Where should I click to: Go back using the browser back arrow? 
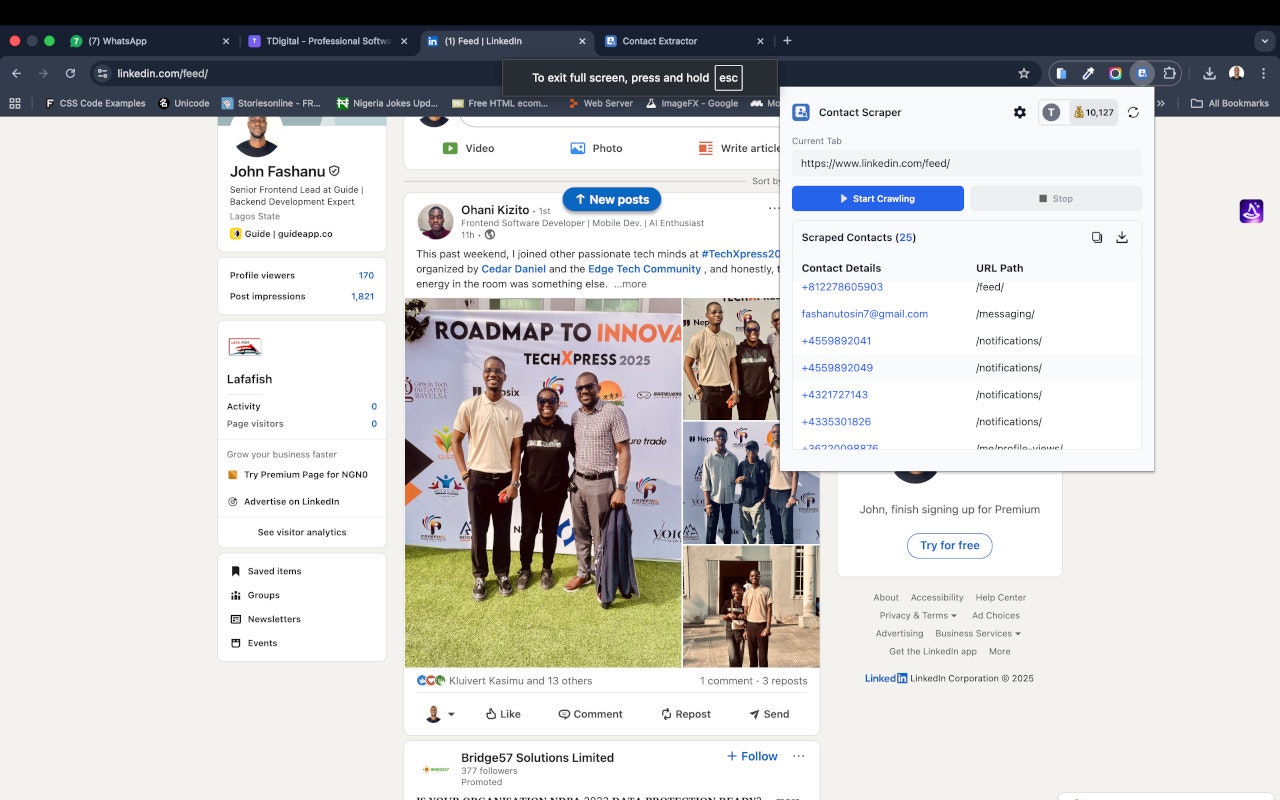pos(16,73)
